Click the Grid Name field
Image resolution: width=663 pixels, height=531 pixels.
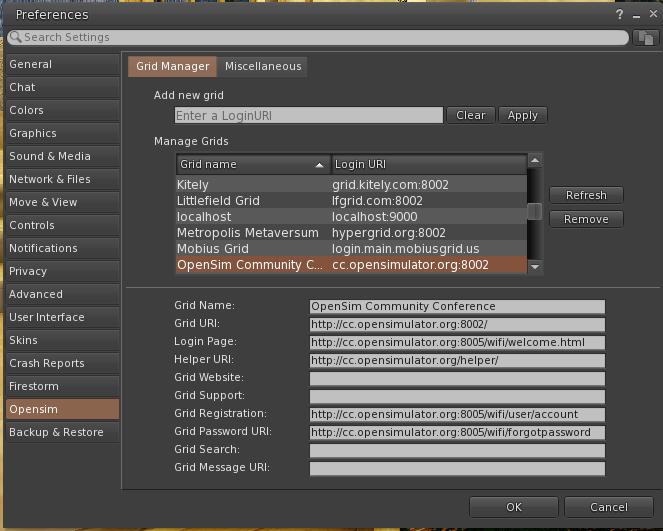[x=457, y=307]
